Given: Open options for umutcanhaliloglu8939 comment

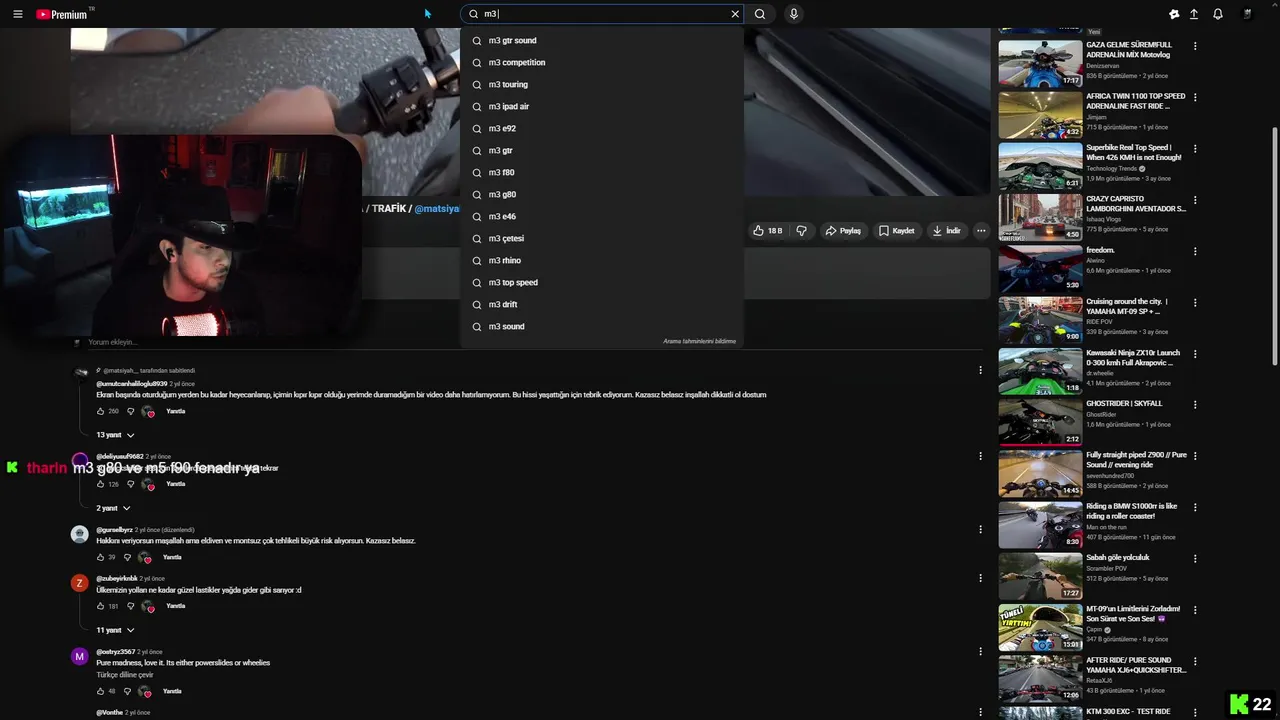Looking at the screenshot, I should pos(980,370).
